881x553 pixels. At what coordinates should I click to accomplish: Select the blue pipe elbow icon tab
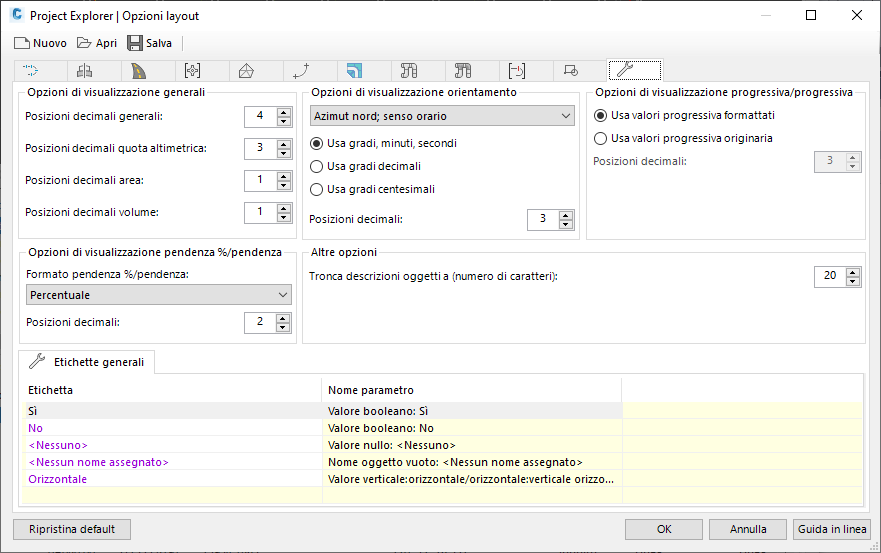pos(355,70)
